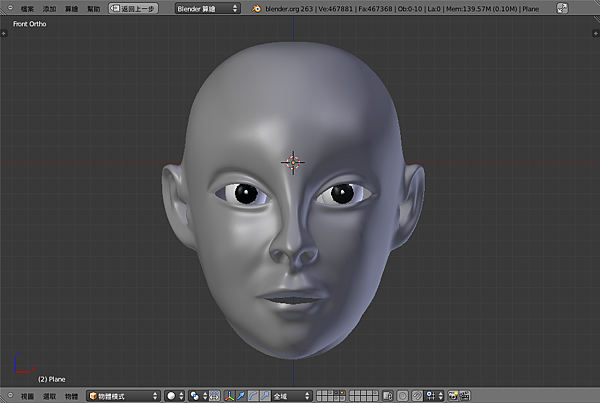The width and height of the screenshot is (600, 403).
Task: Click the 返回上一步 (back to previous) button
Action: point(133,8)
